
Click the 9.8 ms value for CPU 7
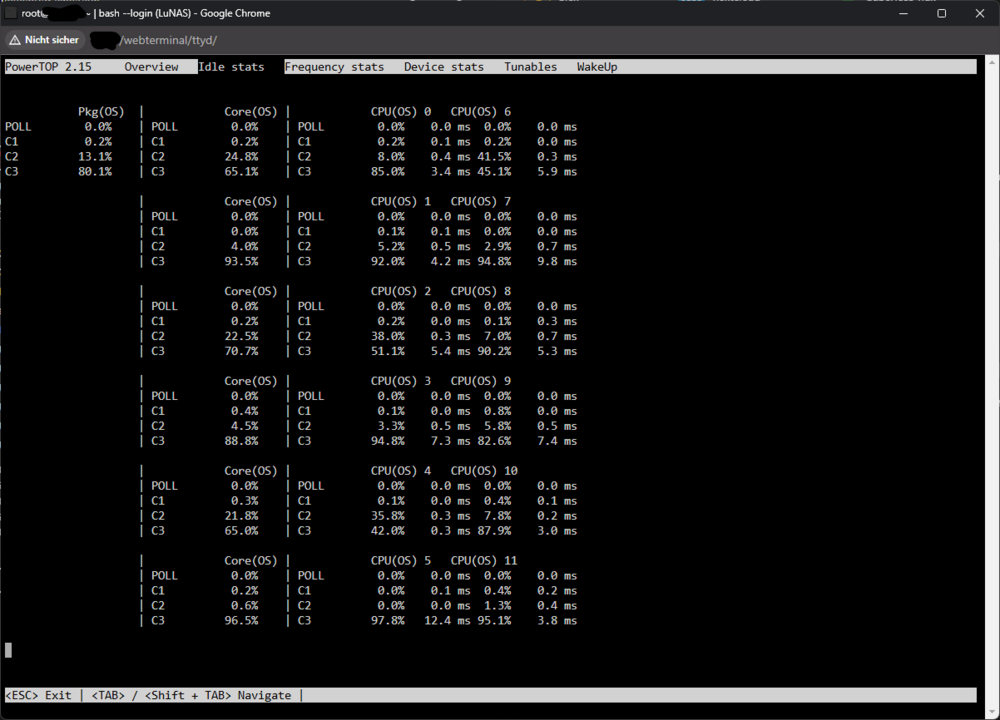557,261
